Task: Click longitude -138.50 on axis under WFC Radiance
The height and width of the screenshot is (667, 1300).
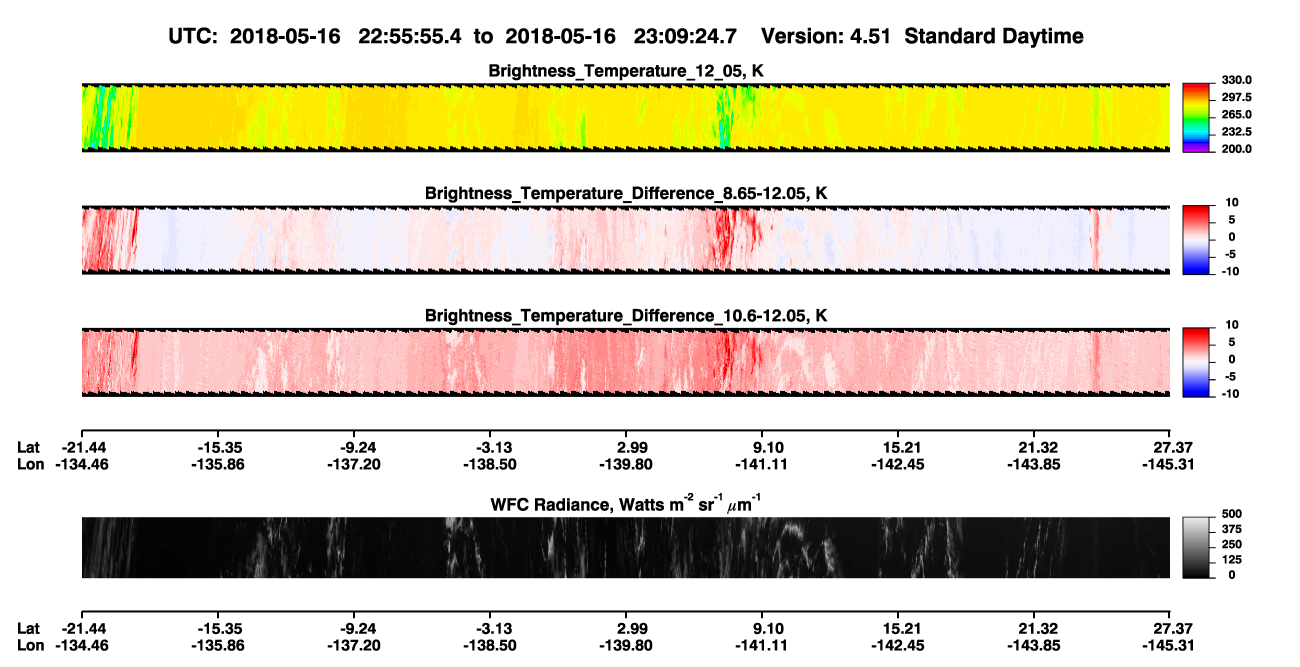Action: pos(489,645)
